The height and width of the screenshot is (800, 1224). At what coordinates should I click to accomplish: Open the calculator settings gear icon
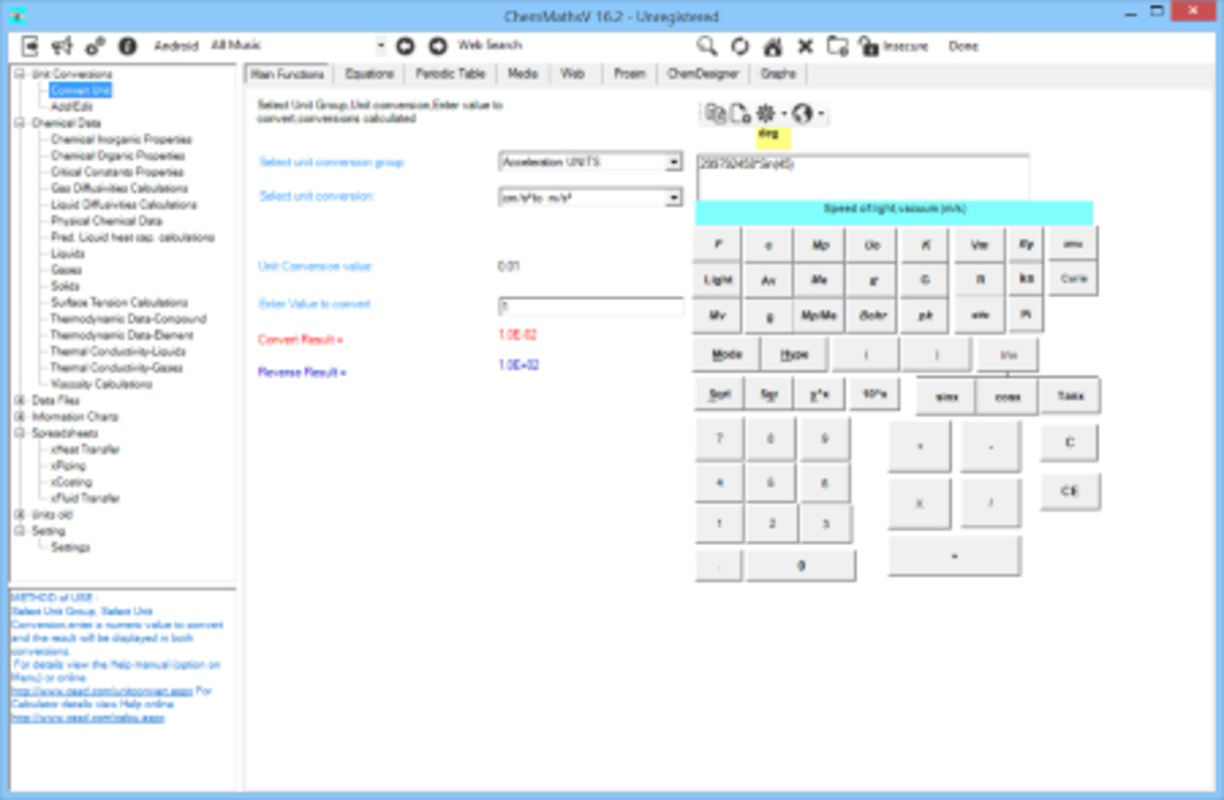765,114
